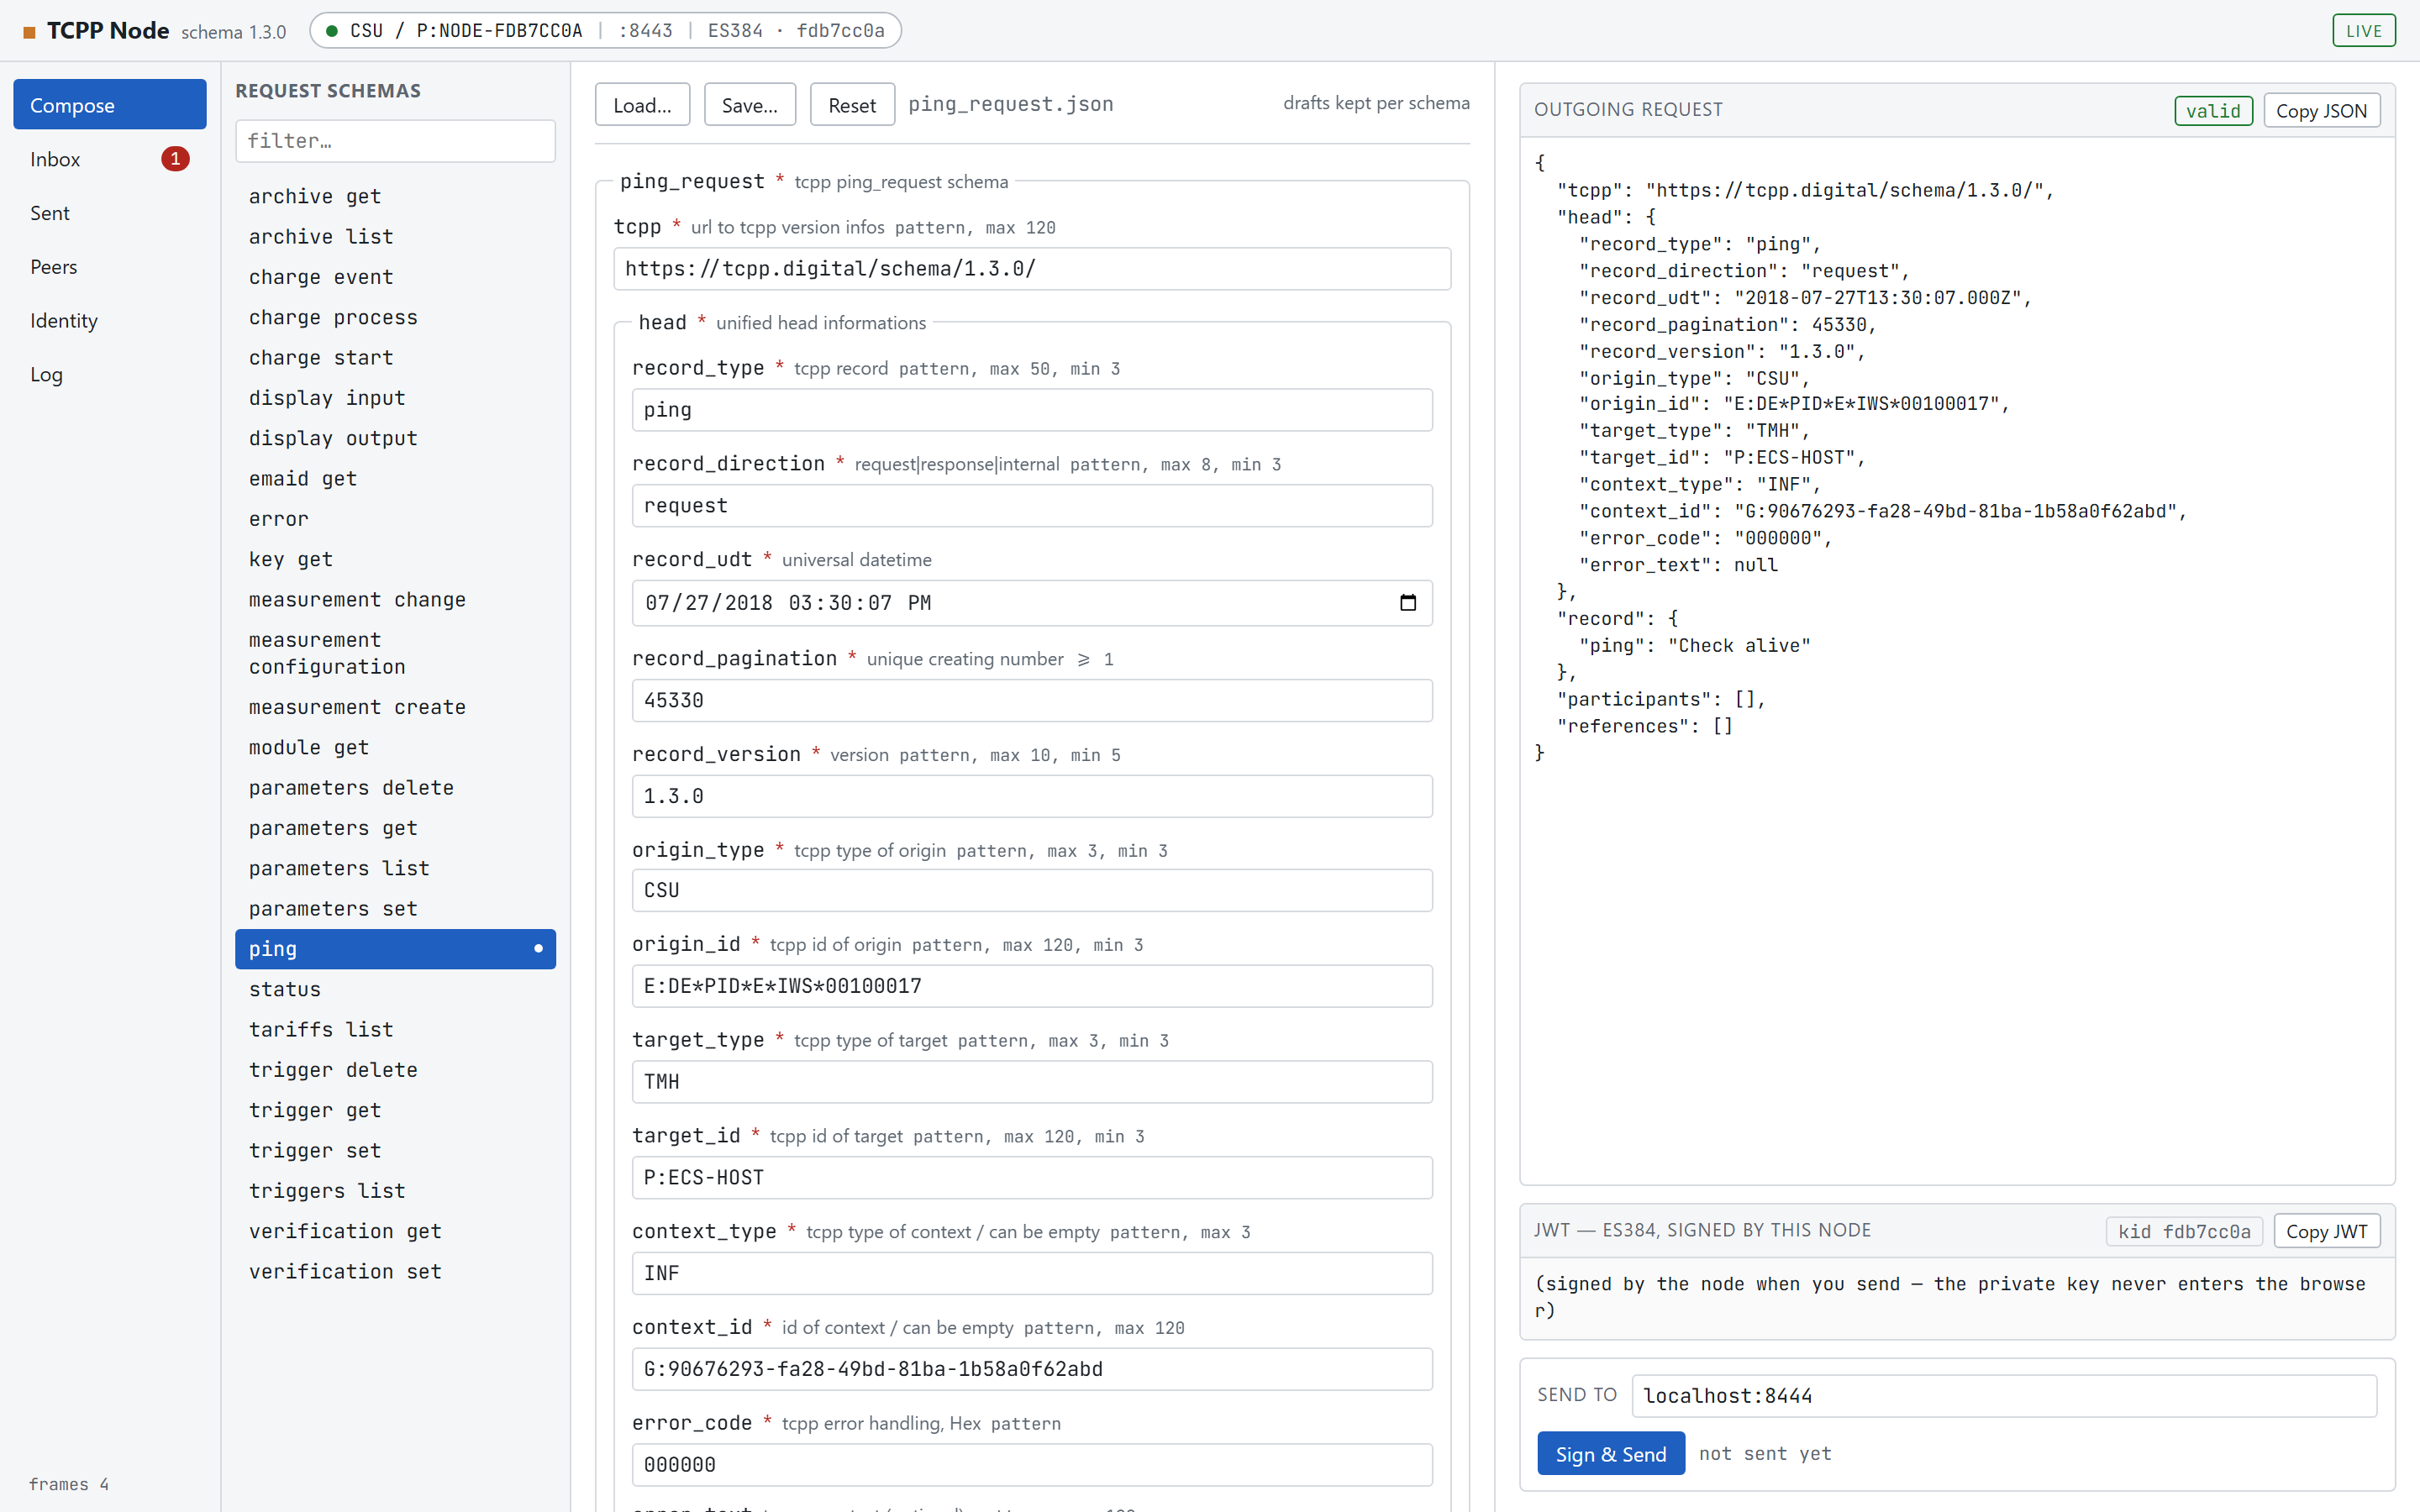Screen dimensions: 2420x1512
Task: Click the error_code field with 000000
Action: 1032,1465
